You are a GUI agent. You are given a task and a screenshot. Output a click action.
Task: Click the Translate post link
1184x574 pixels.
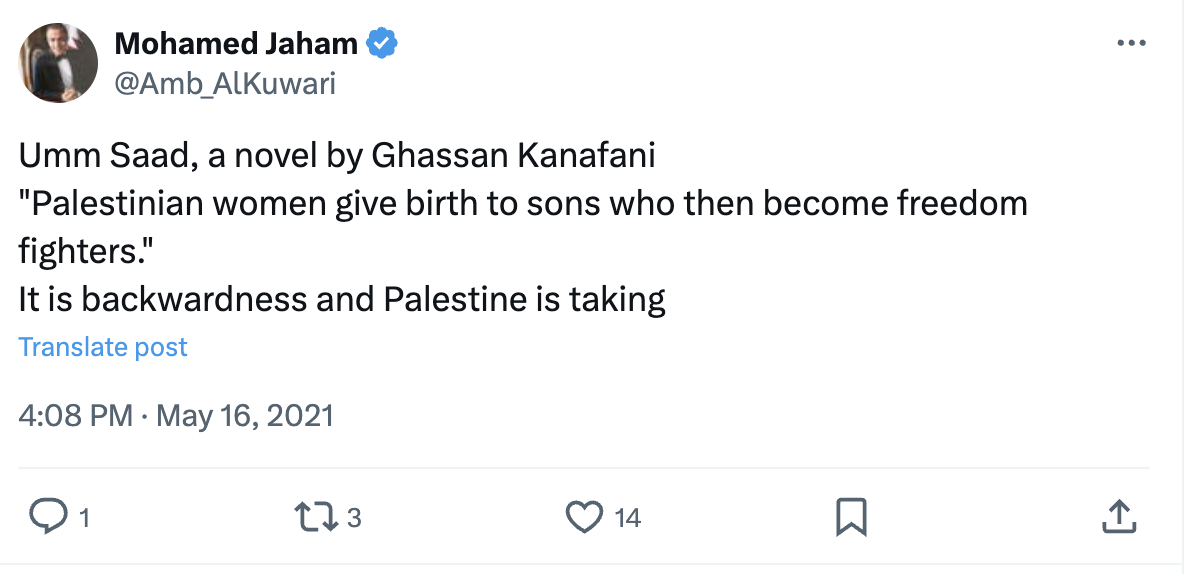click(103, 347)
